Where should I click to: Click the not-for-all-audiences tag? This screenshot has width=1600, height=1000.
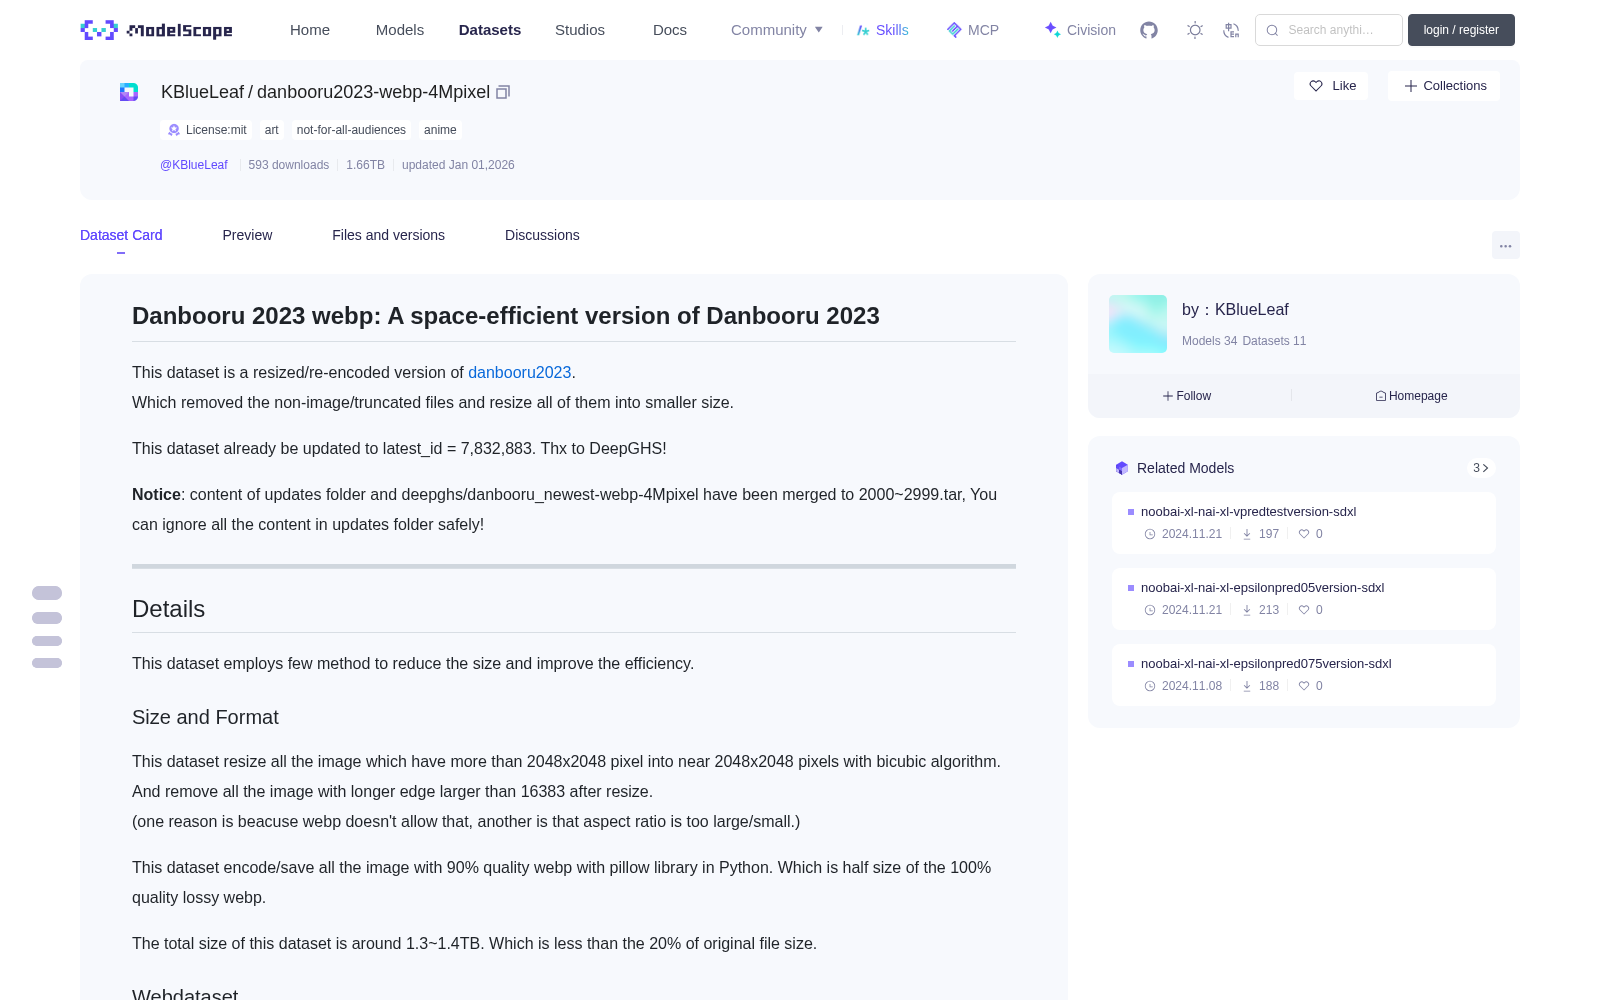351,130
